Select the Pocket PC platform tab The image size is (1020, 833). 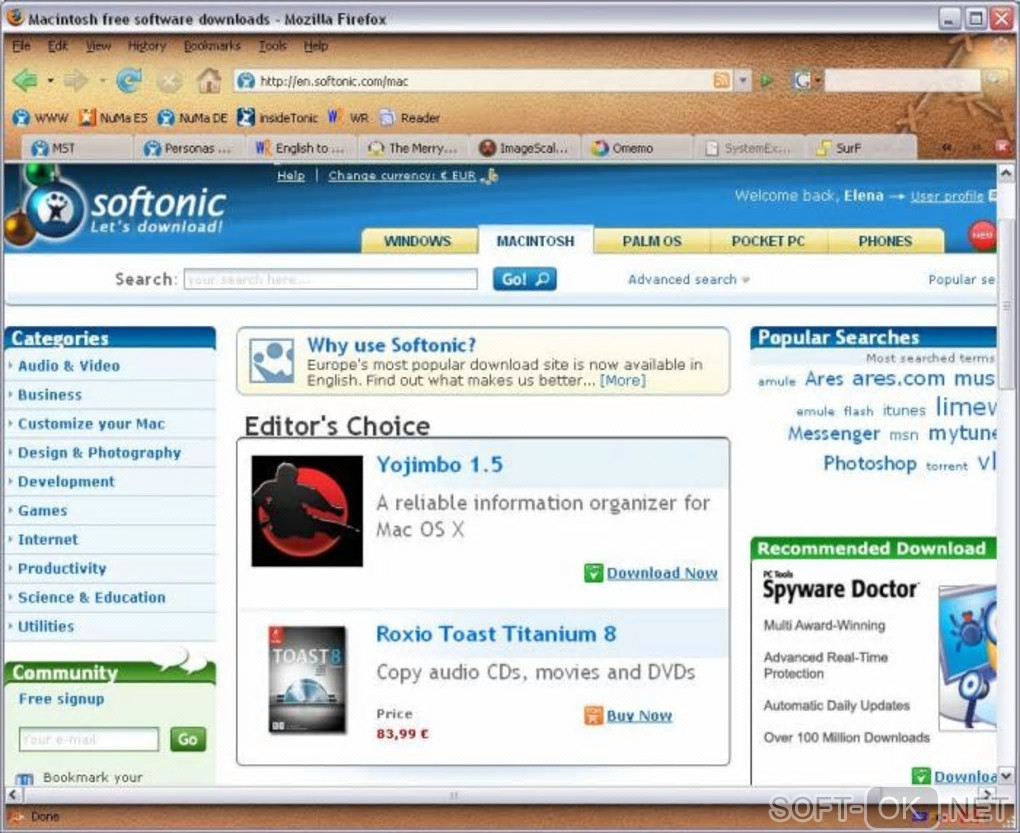point(768,241)
